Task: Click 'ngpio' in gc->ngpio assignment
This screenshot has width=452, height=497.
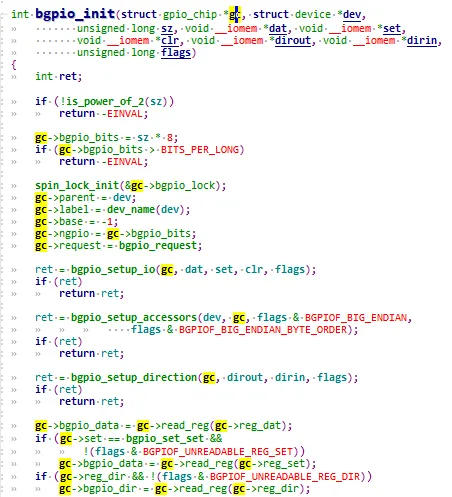Action: click(x=74, y=234)
